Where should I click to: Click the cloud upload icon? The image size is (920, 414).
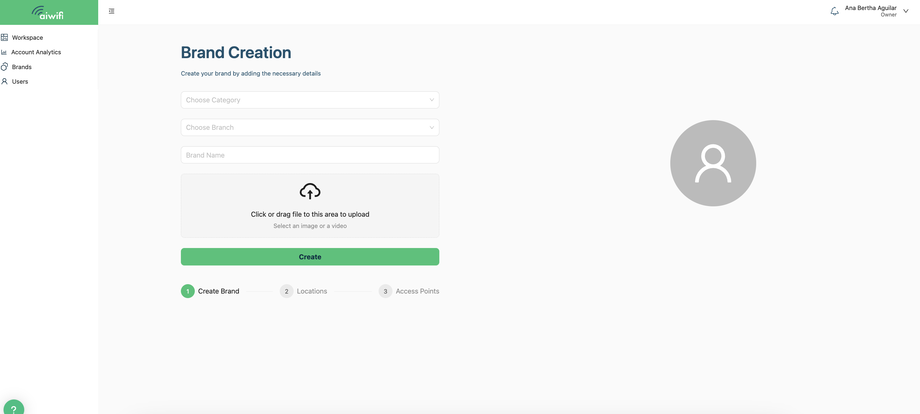(x=310, y=191)
